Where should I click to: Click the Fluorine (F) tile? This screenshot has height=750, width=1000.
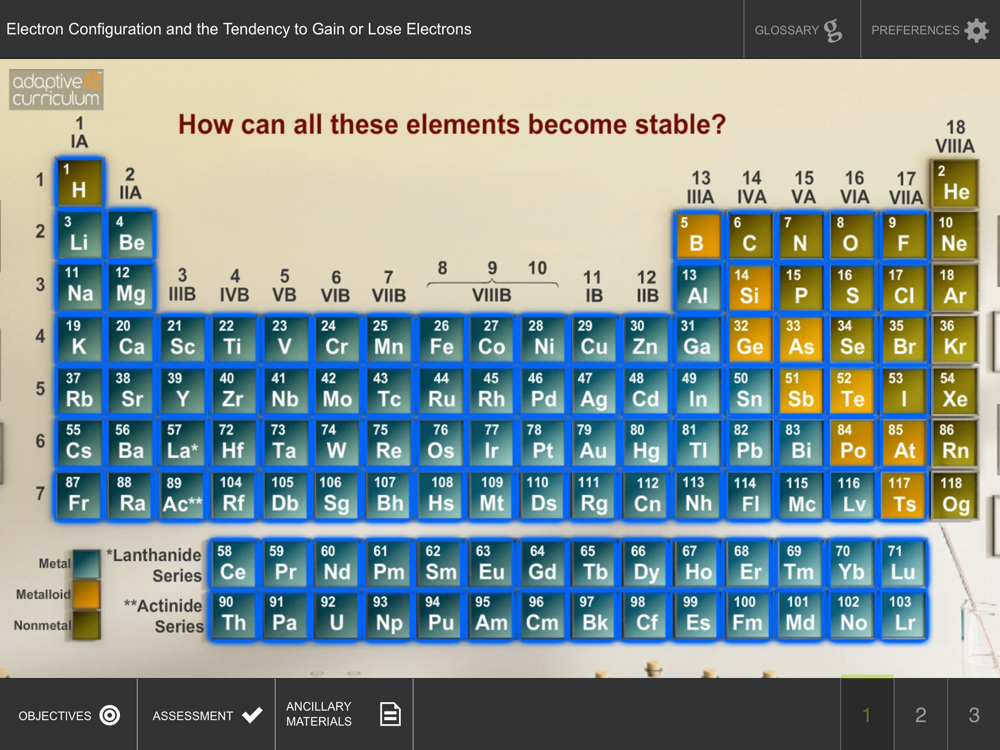coord(904,235)
